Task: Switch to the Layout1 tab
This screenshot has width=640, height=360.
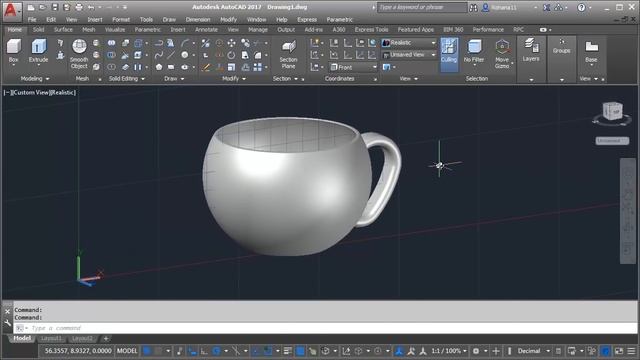Action: [51, 338]
